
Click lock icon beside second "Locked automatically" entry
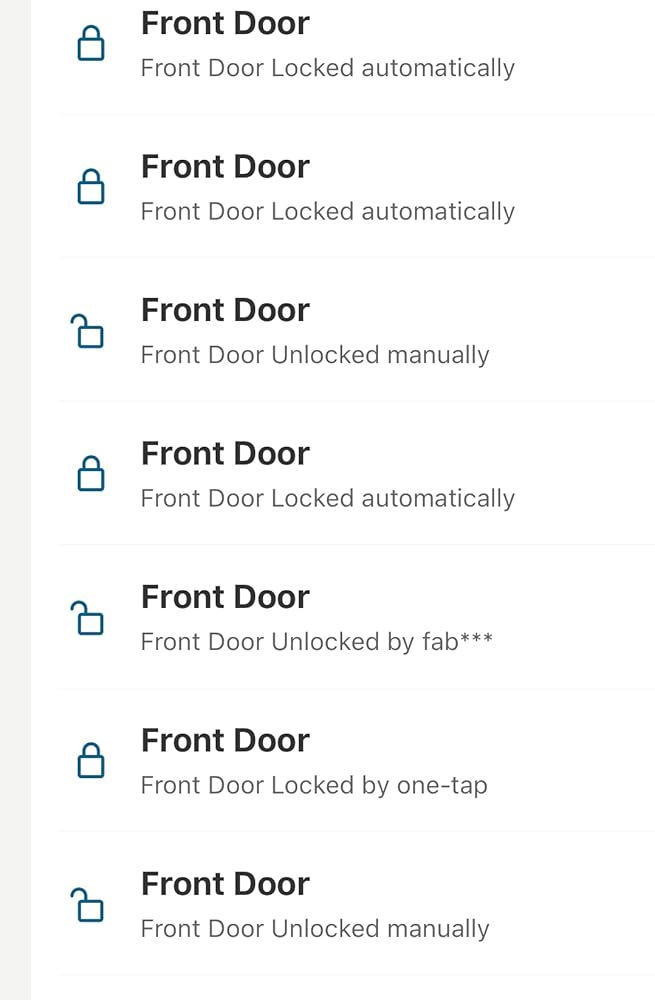click(x=91, y=187)
